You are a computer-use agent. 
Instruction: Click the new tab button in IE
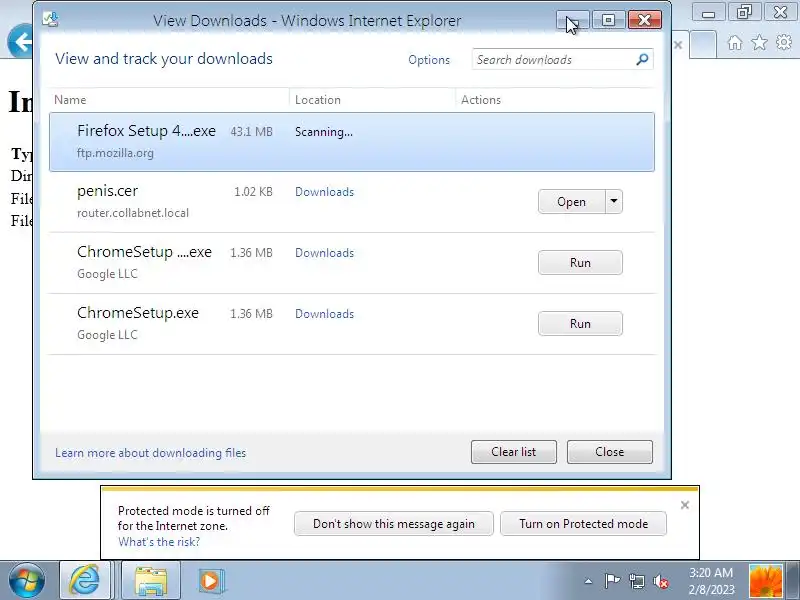coord(703,44)
